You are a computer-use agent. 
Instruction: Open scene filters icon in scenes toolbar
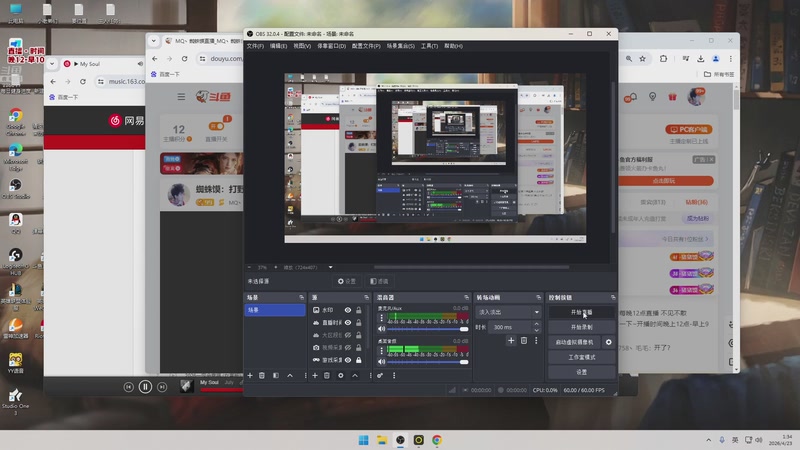(x=276, y=376)
